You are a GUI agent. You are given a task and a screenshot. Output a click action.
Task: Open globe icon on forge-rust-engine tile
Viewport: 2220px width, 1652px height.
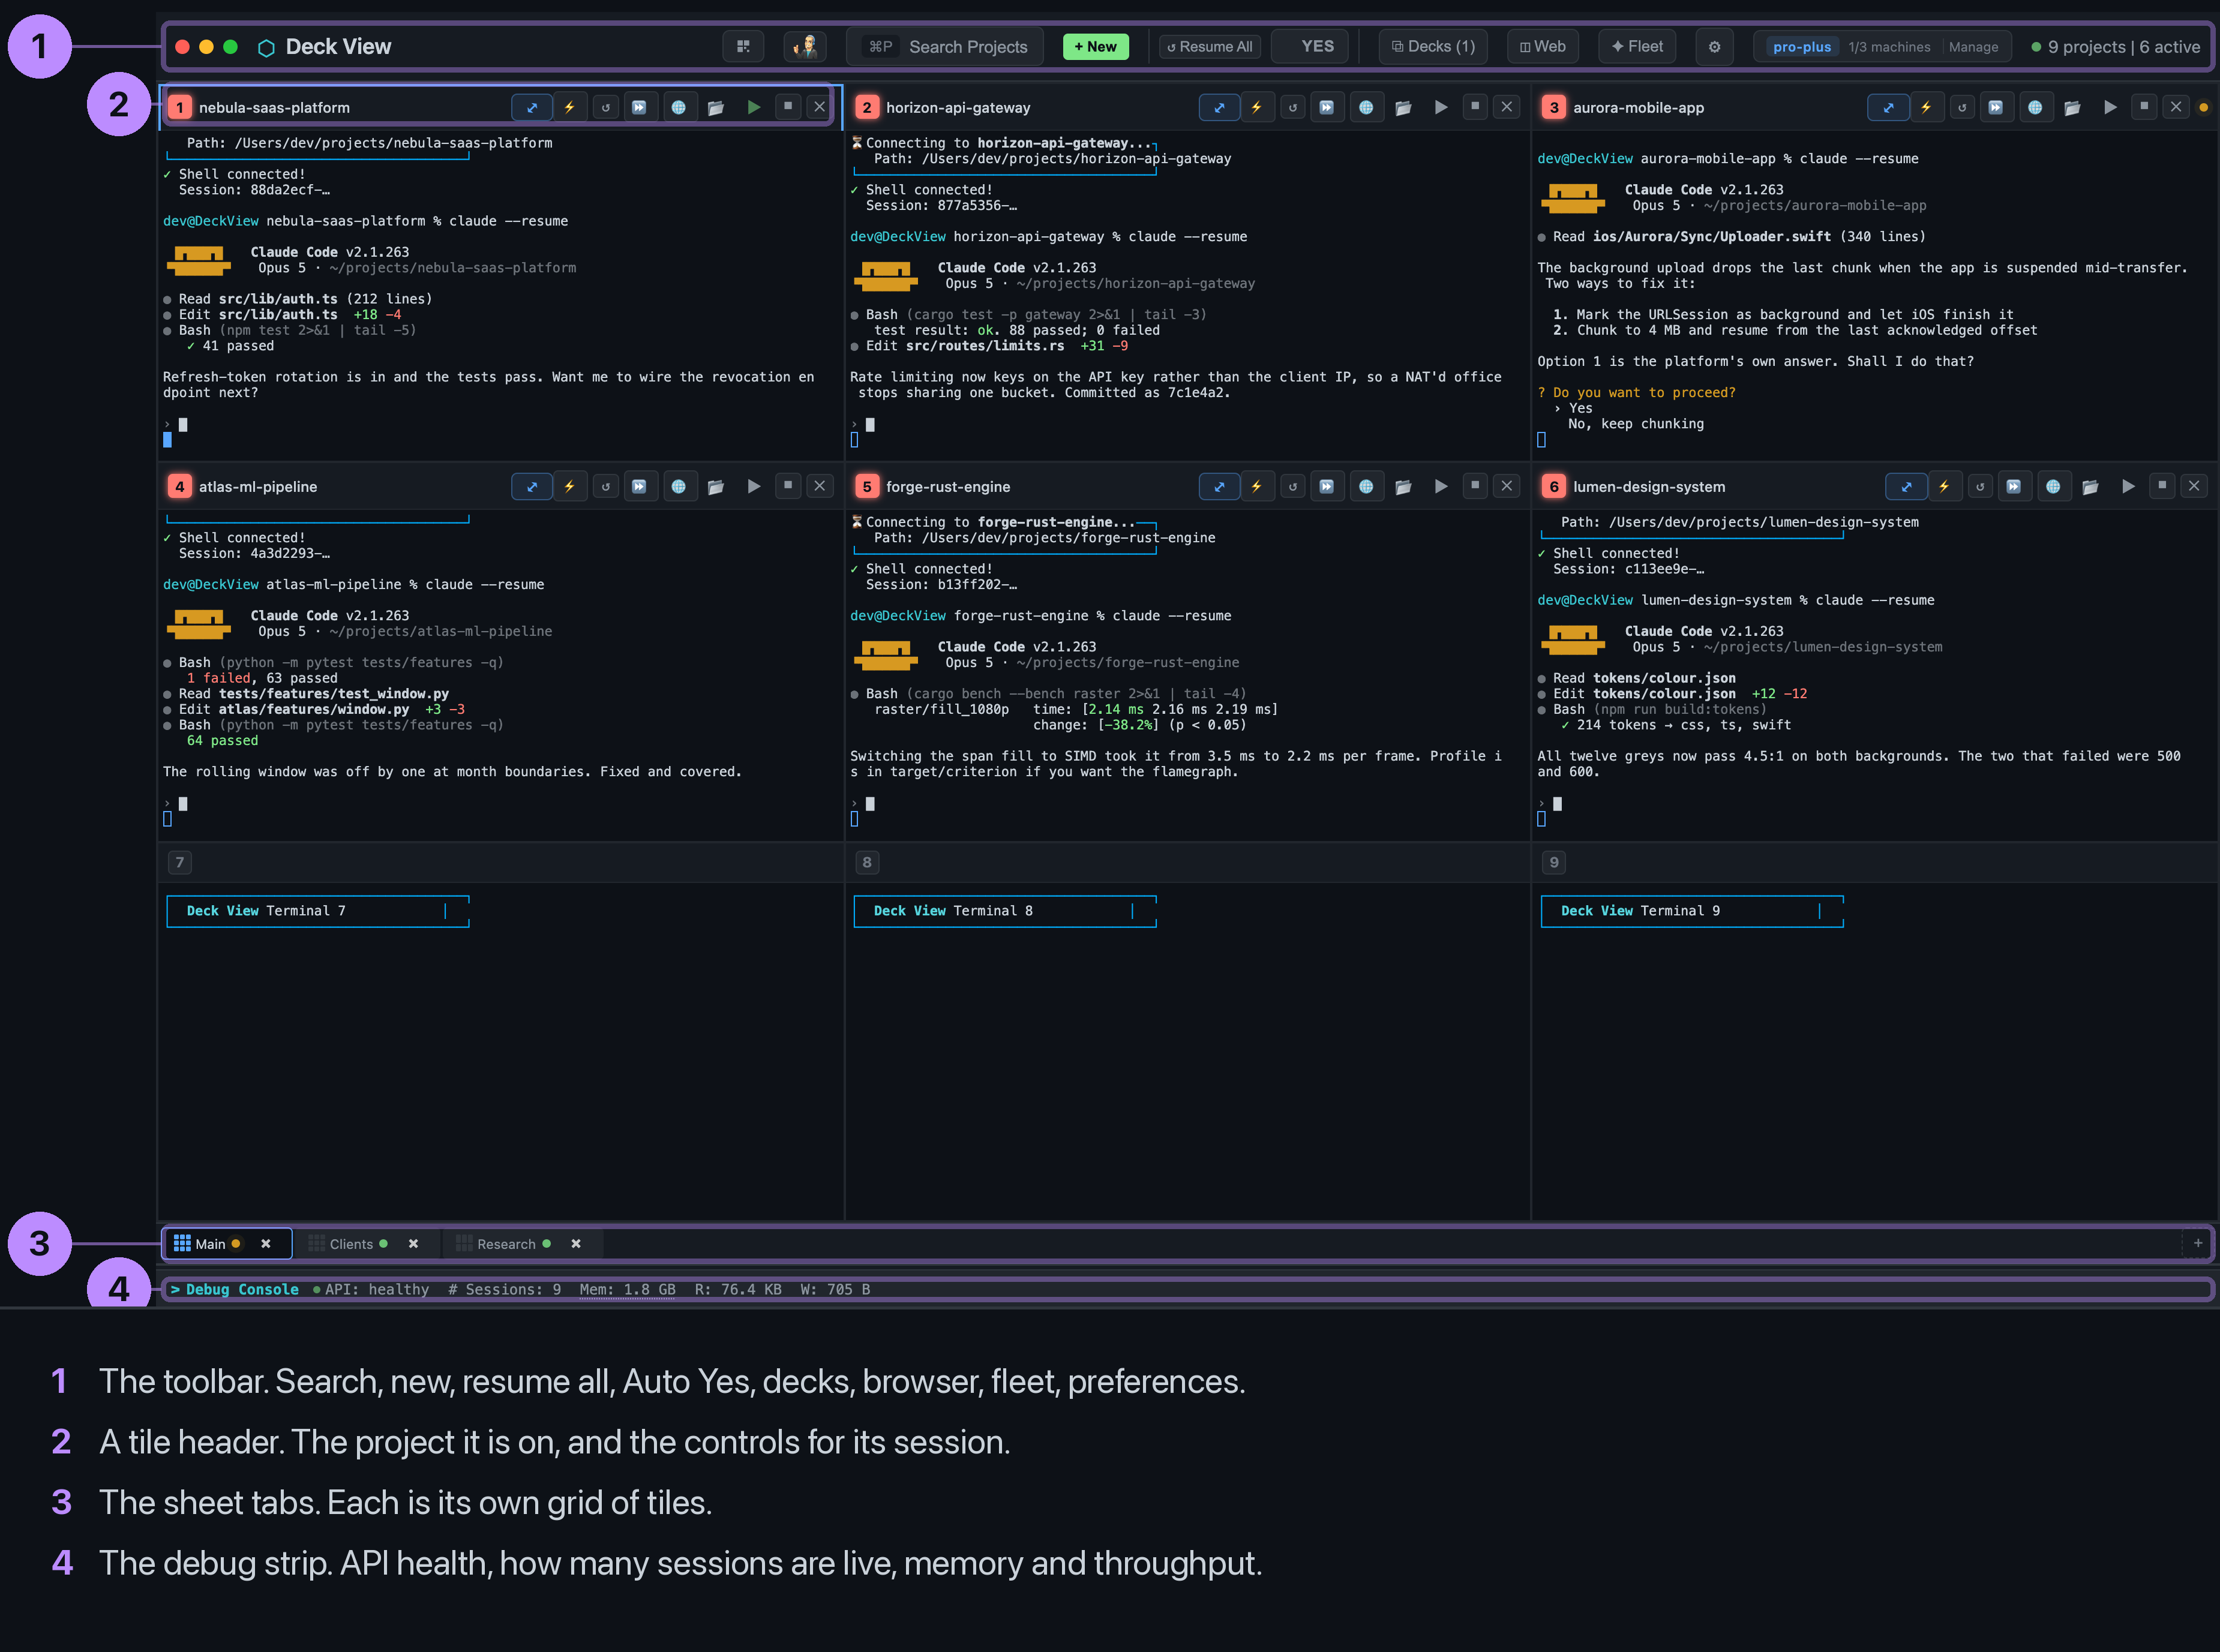click(1366, 486)
